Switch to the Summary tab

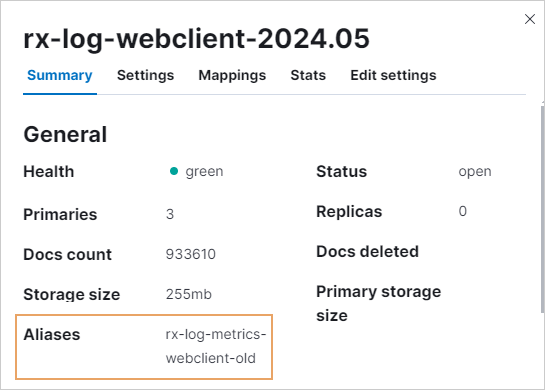pyautogui.click(x=60, y=75)
